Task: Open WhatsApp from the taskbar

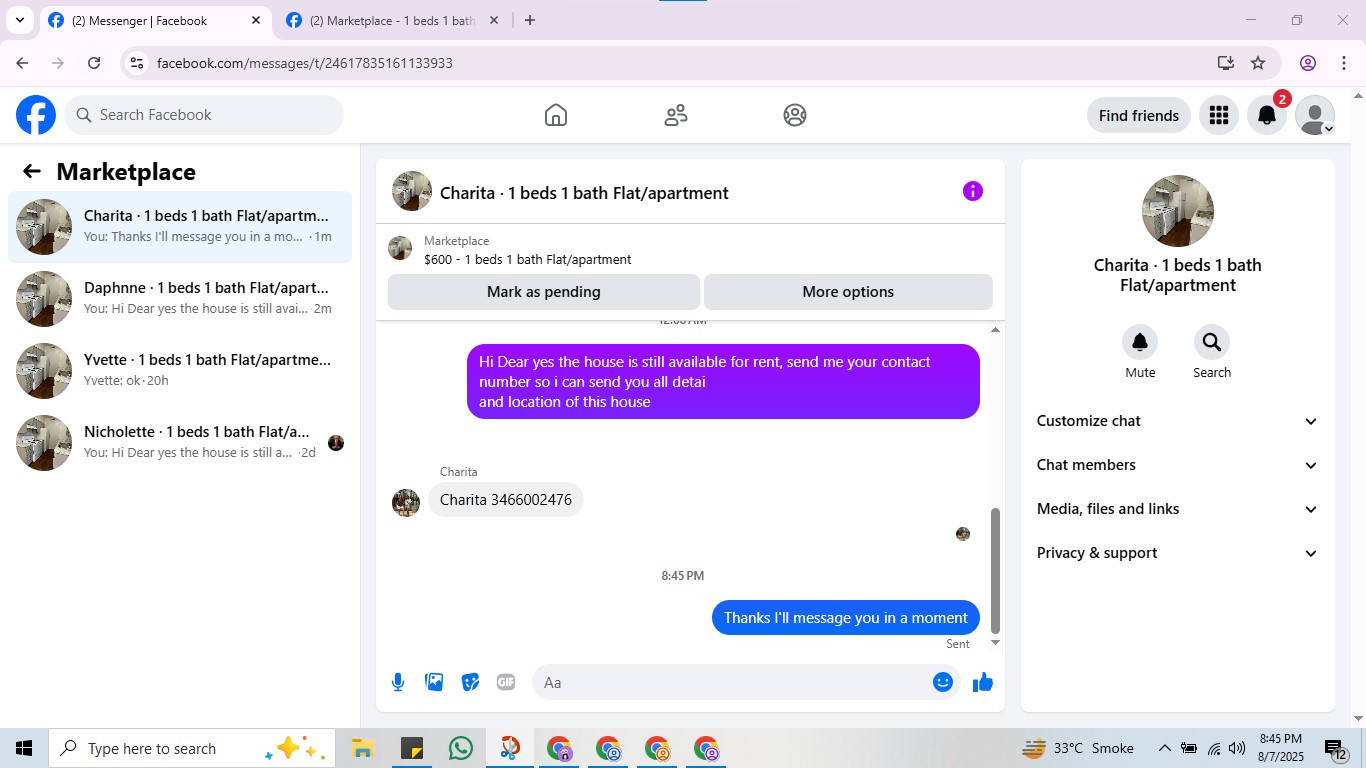Action: coord(461,748)
